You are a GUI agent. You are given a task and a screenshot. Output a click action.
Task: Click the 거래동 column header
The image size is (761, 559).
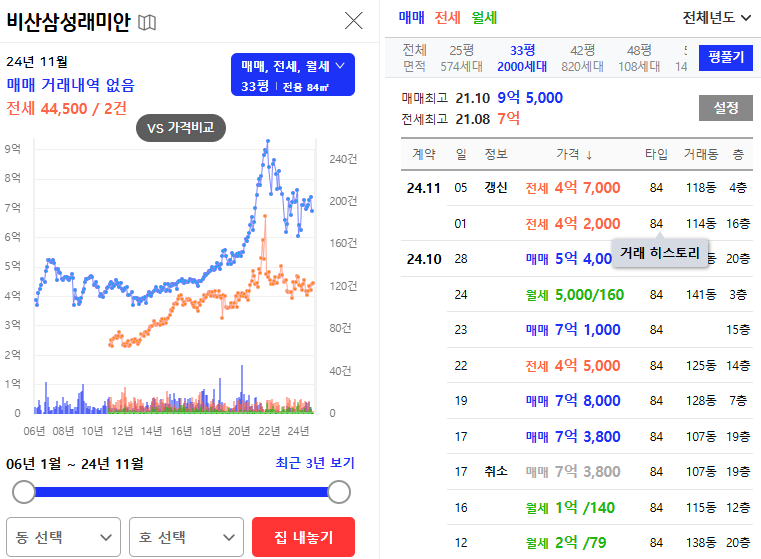pyautogui.click(x=701, y=154)
